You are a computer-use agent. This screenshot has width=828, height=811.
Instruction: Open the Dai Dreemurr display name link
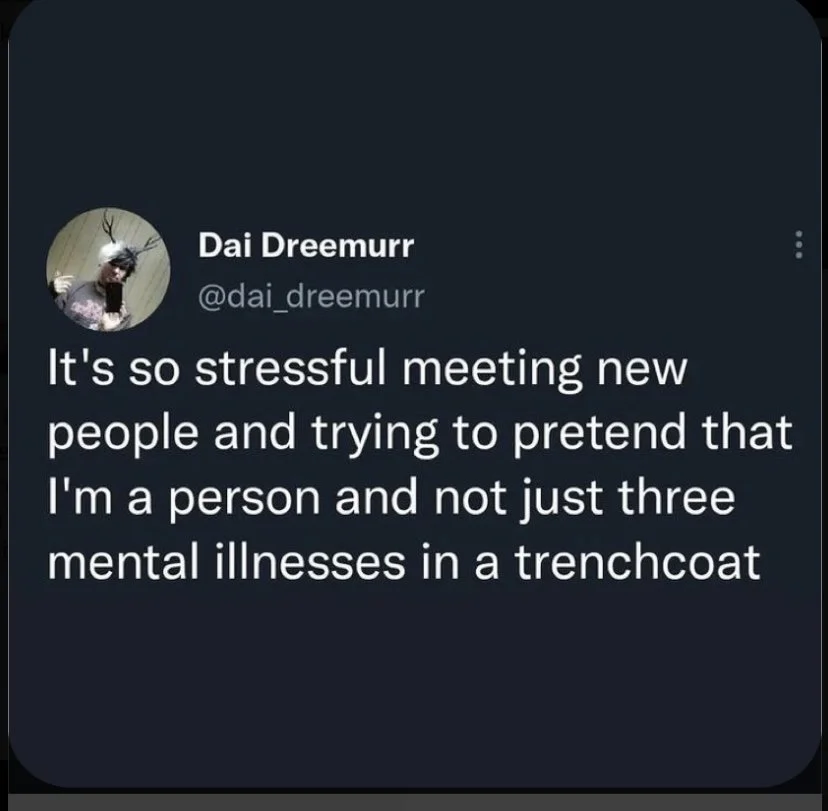pos(306,246)
